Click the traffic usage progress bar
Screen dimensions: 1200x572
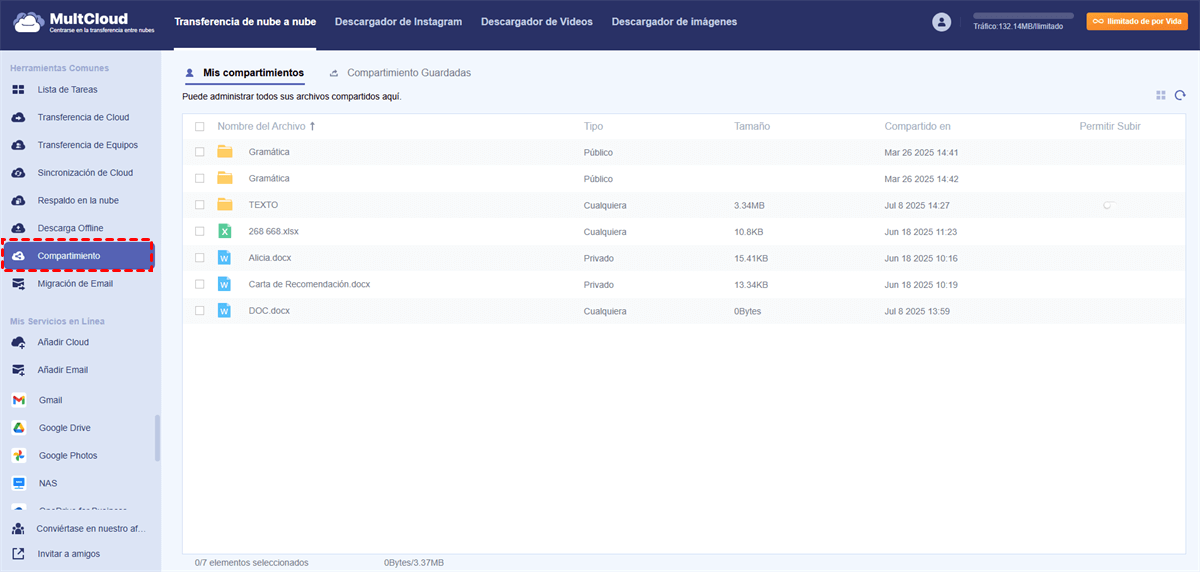point(1023,17)
